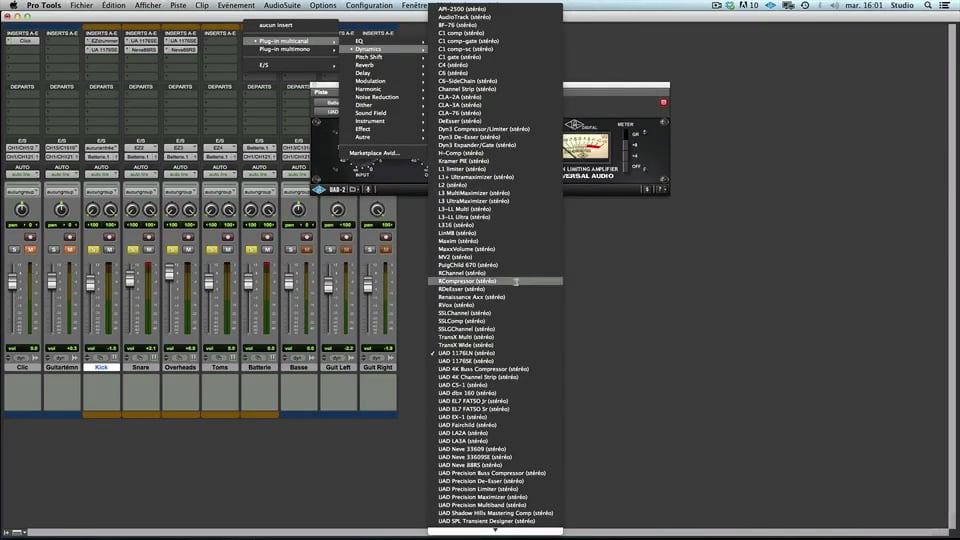Screen dimensions: 960x540
Task: Toggle mute on Basse track
Action: (x=306, y=249)
